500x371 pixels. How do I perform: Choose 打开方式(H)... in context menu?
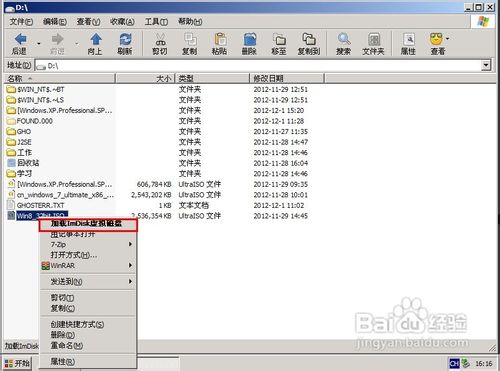[x=88, y=255]
